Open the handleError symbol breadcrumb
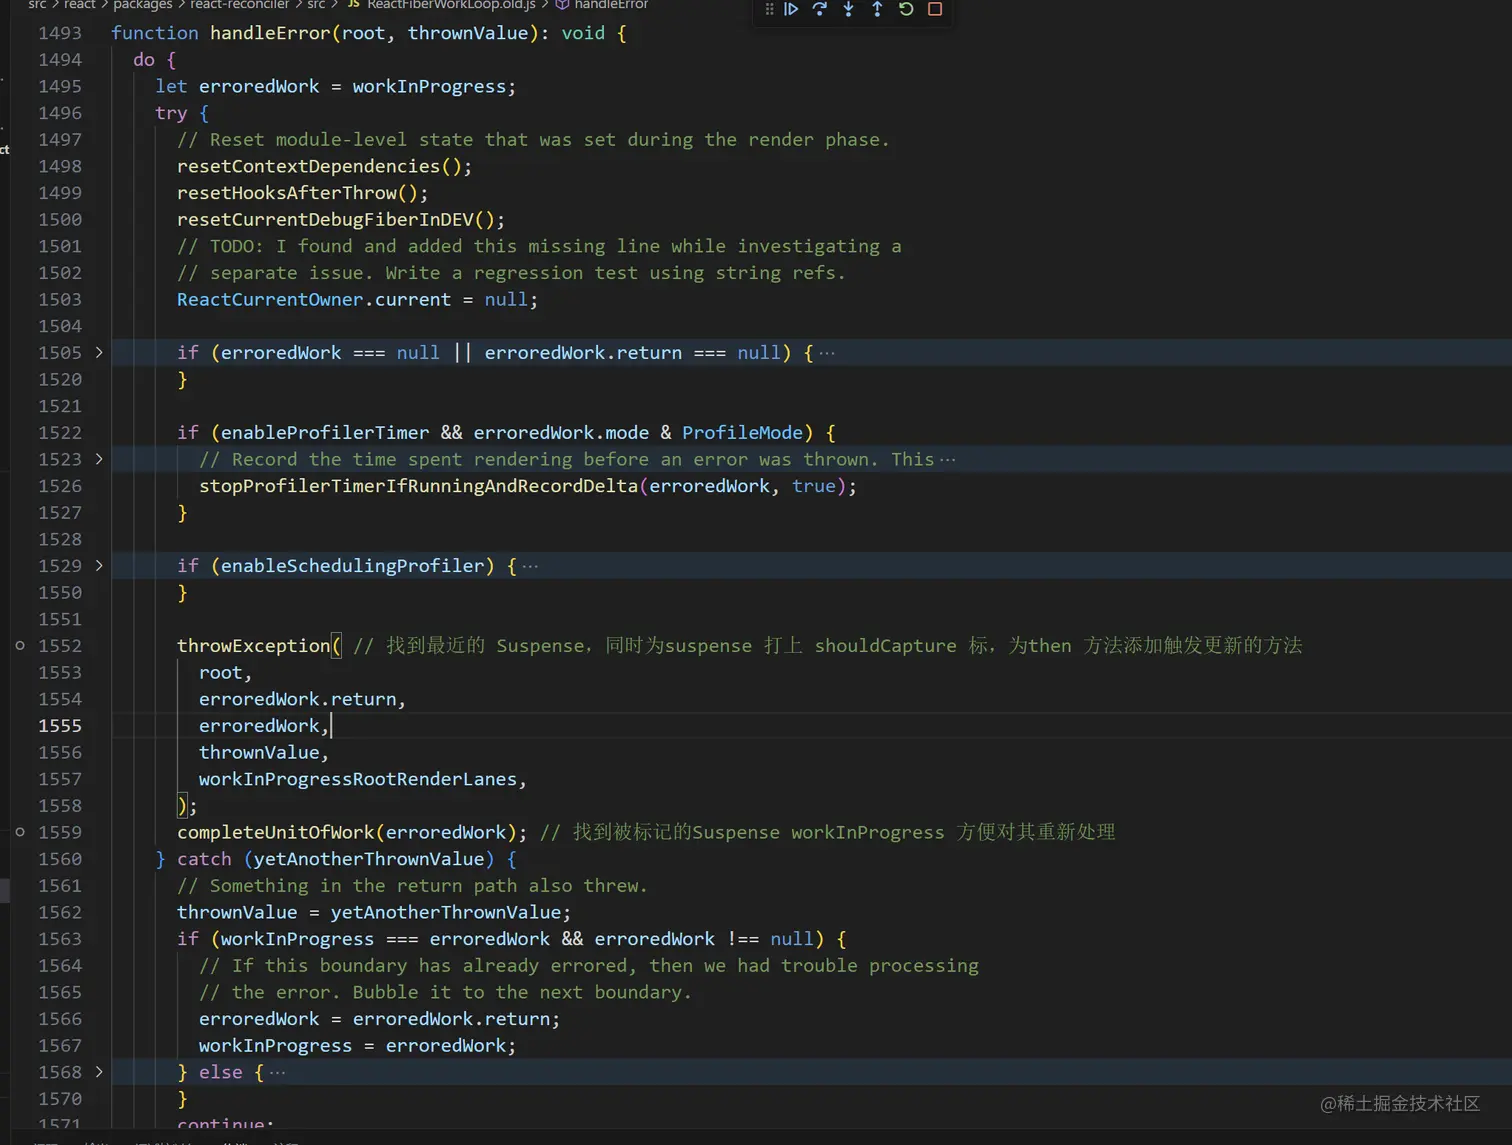Screen dimensions: 1512x1145 (x=611, y=5)
